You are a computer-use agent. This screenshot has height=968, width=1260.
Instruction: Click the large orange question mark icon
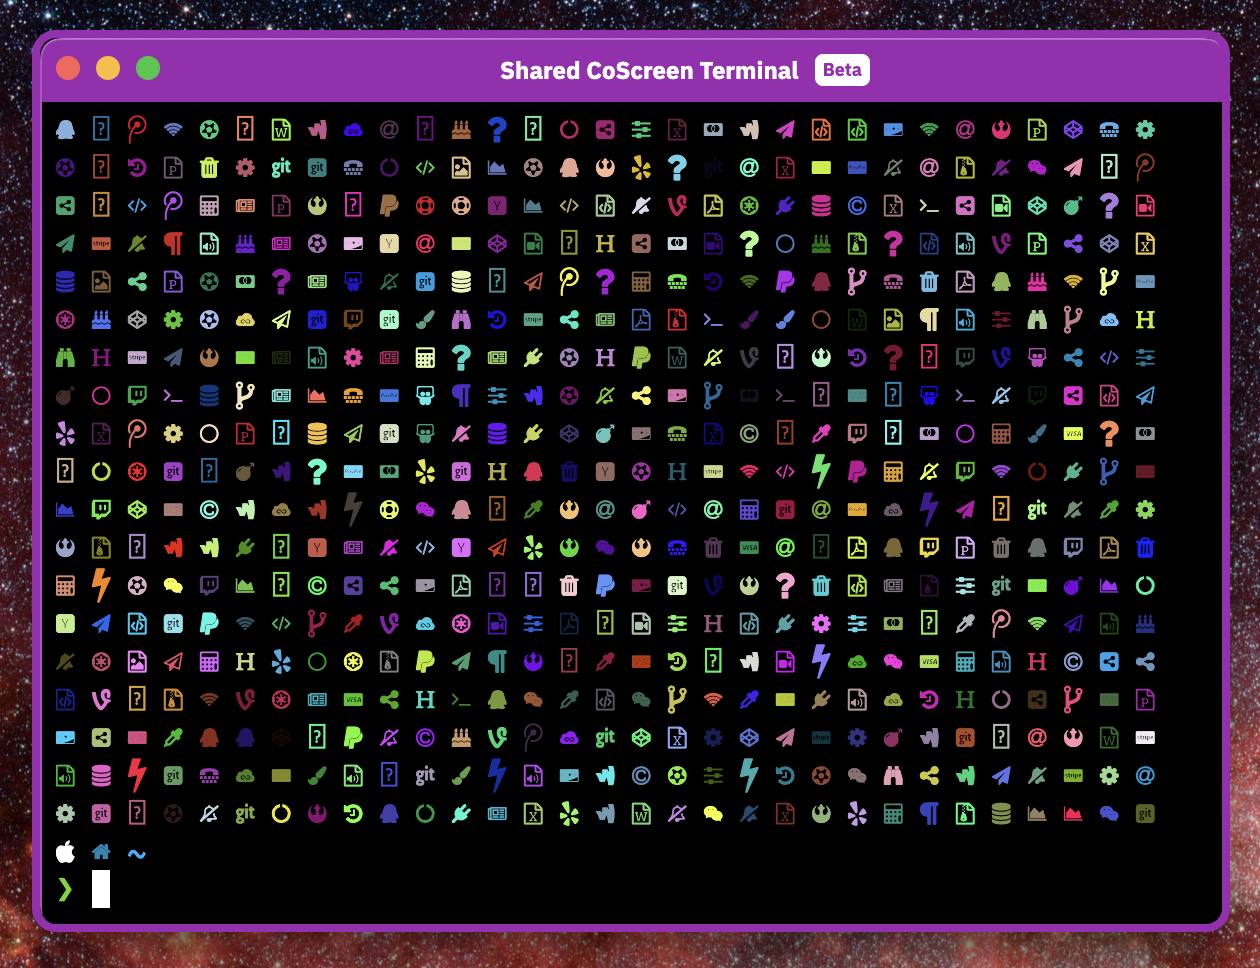click(x=1109, y=433)
